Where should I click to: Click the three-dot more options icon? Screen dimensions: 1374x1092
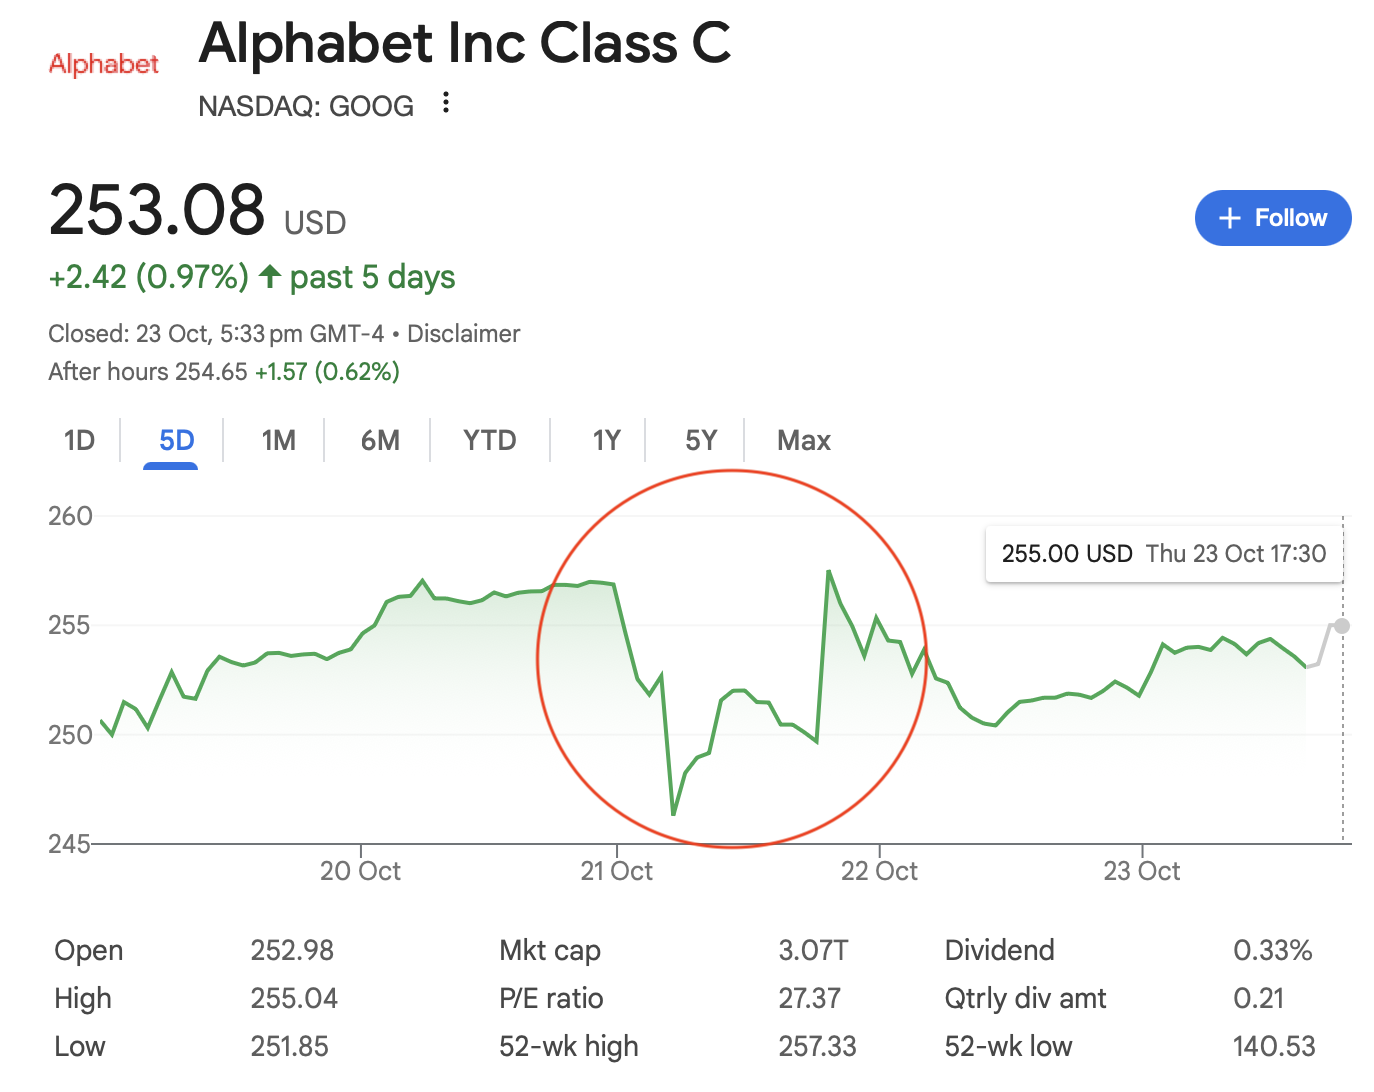click(x=446, y=103)
